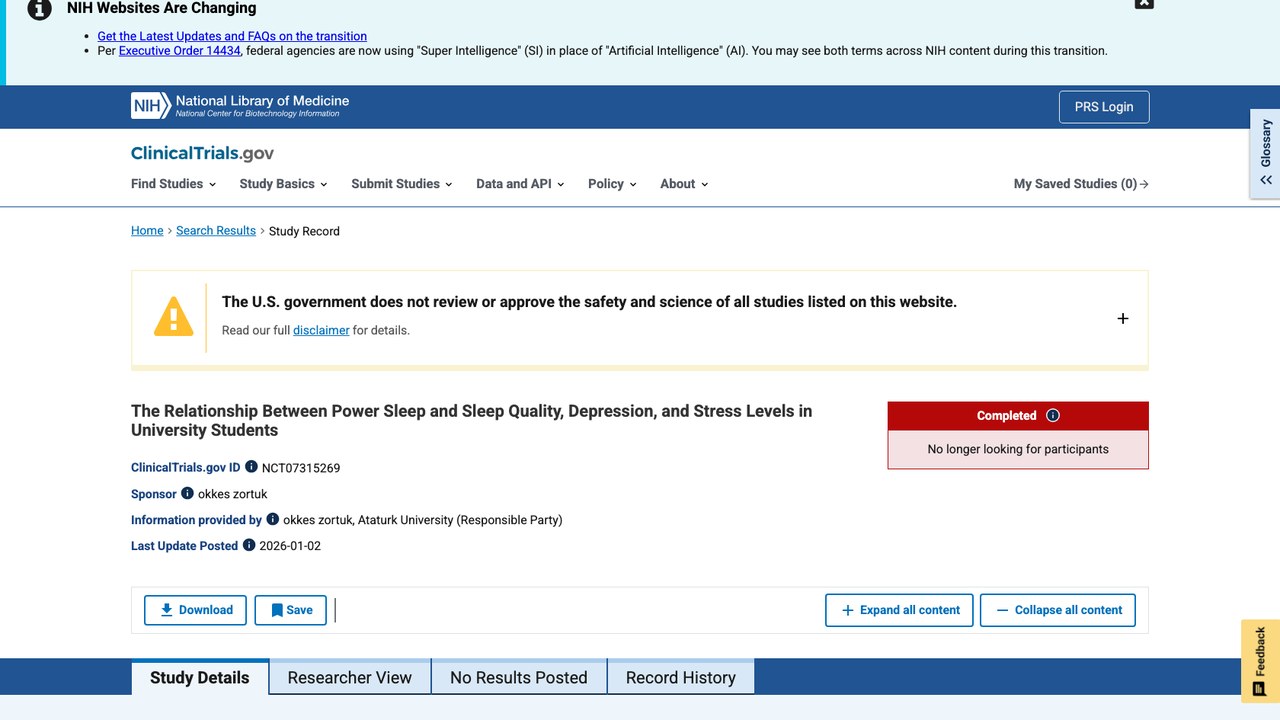Return to Search Results breadcrumb

point(216,231)
